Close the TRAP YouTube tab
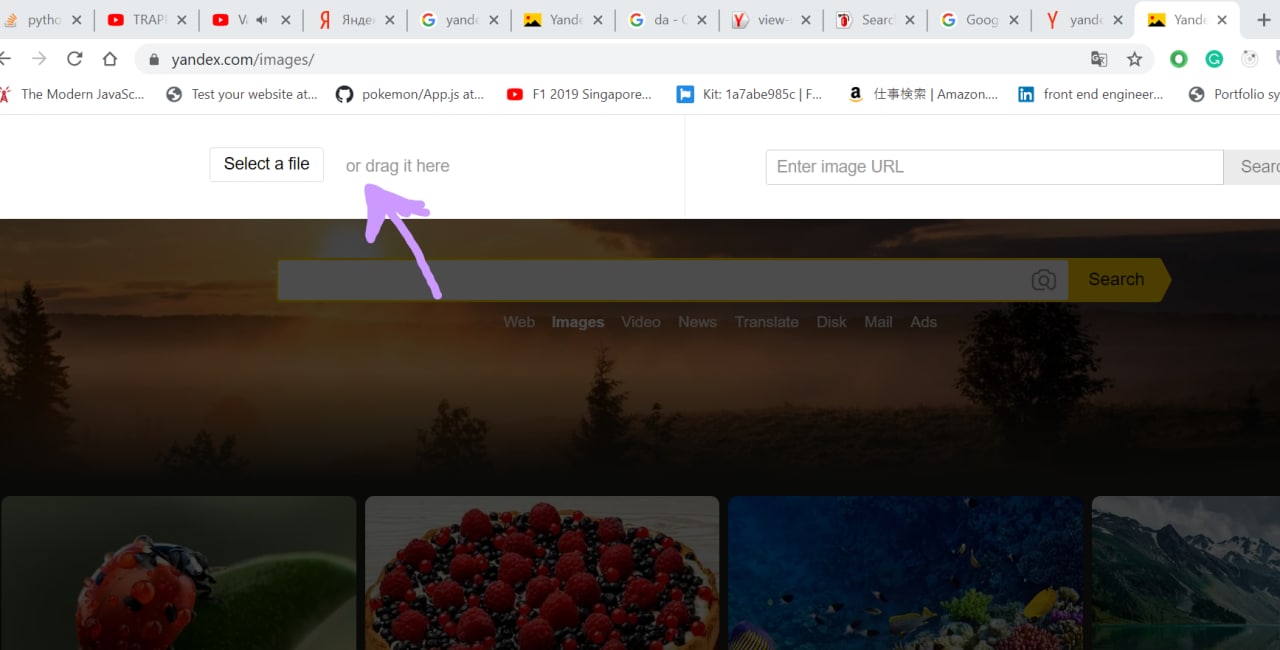This screenshot has width=1280, height=650. (x=181, y=20)
